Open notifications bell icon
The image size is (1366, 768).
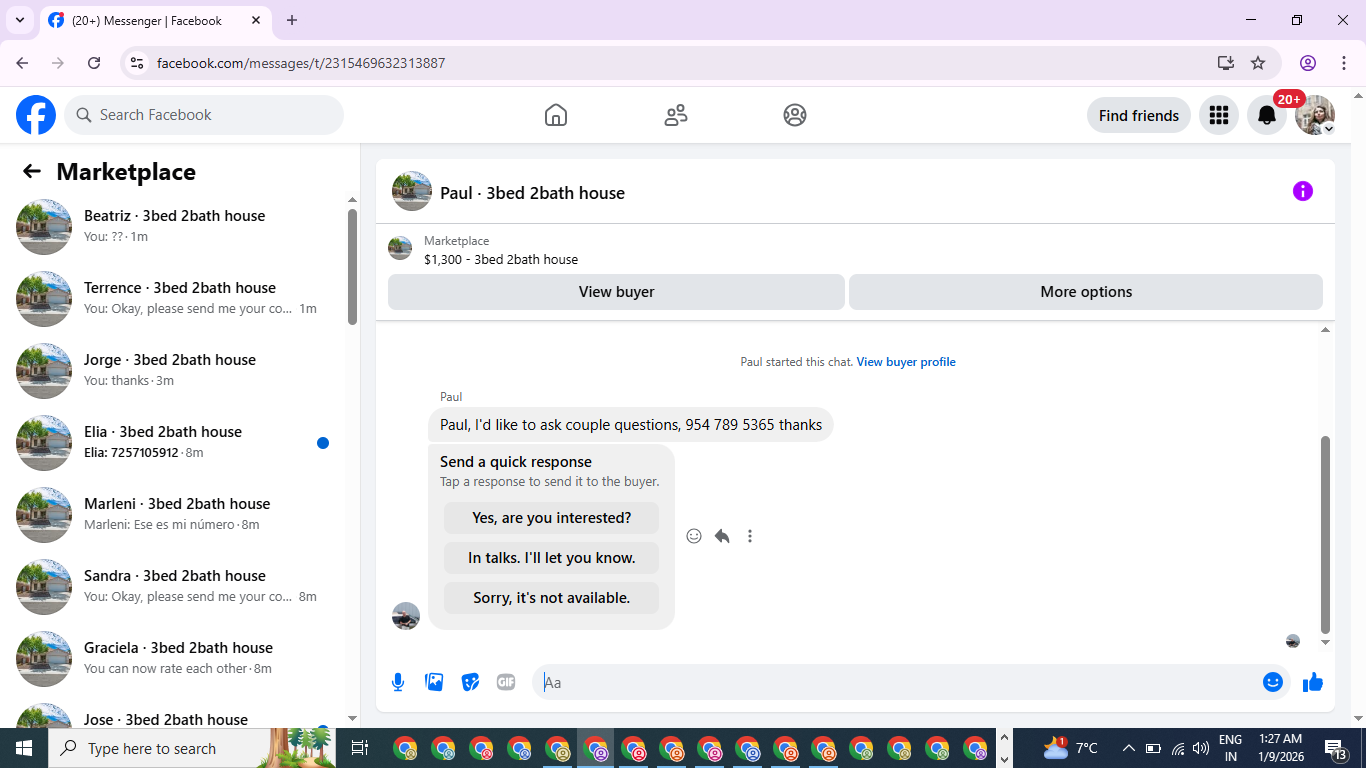pyautogui.click(x=1267, y=115)
